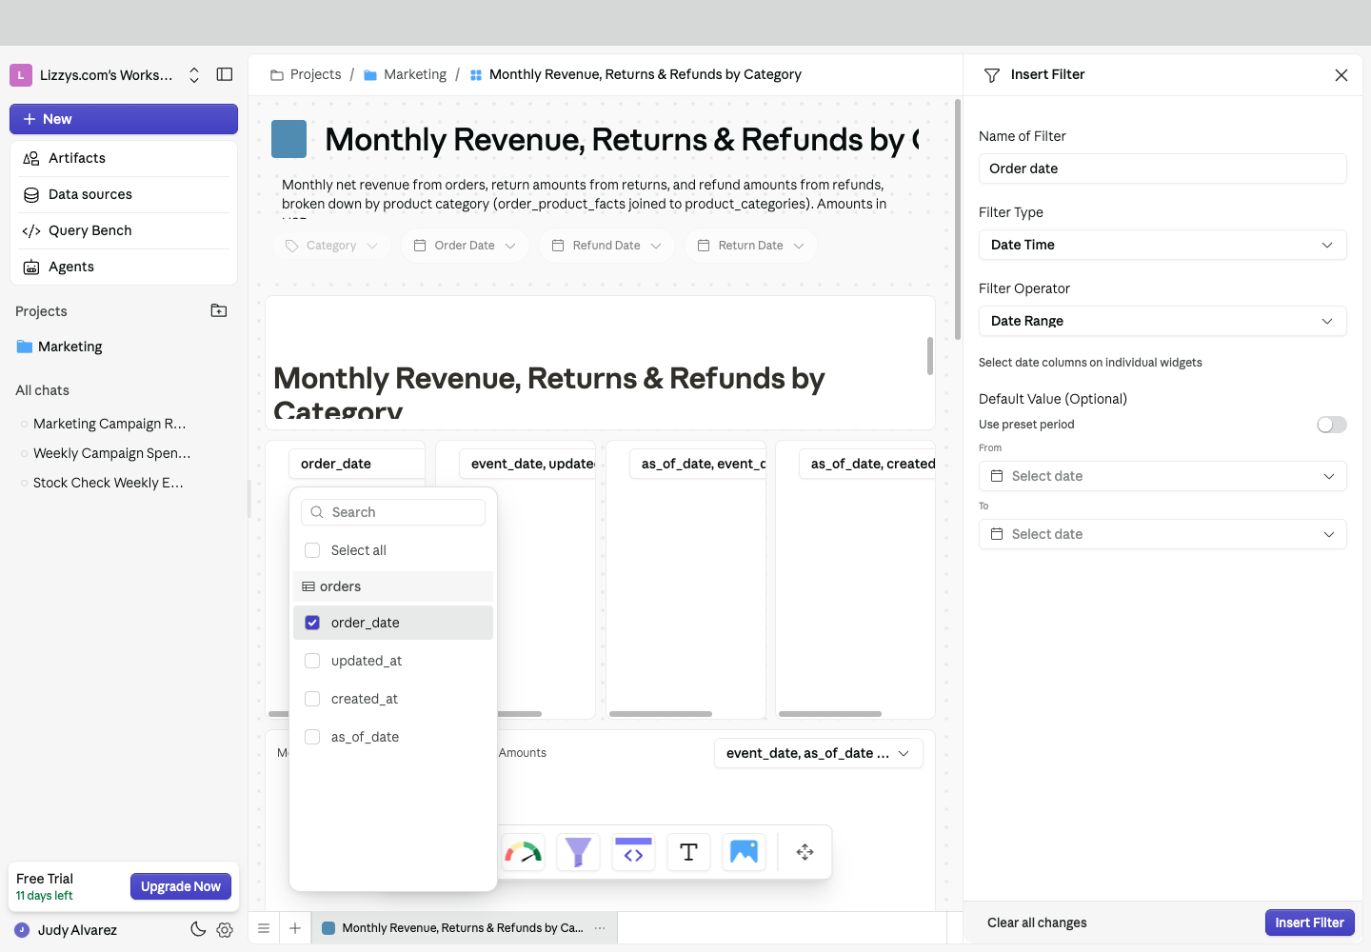
Task: Add new project folder icon
Action: point(219,311)
